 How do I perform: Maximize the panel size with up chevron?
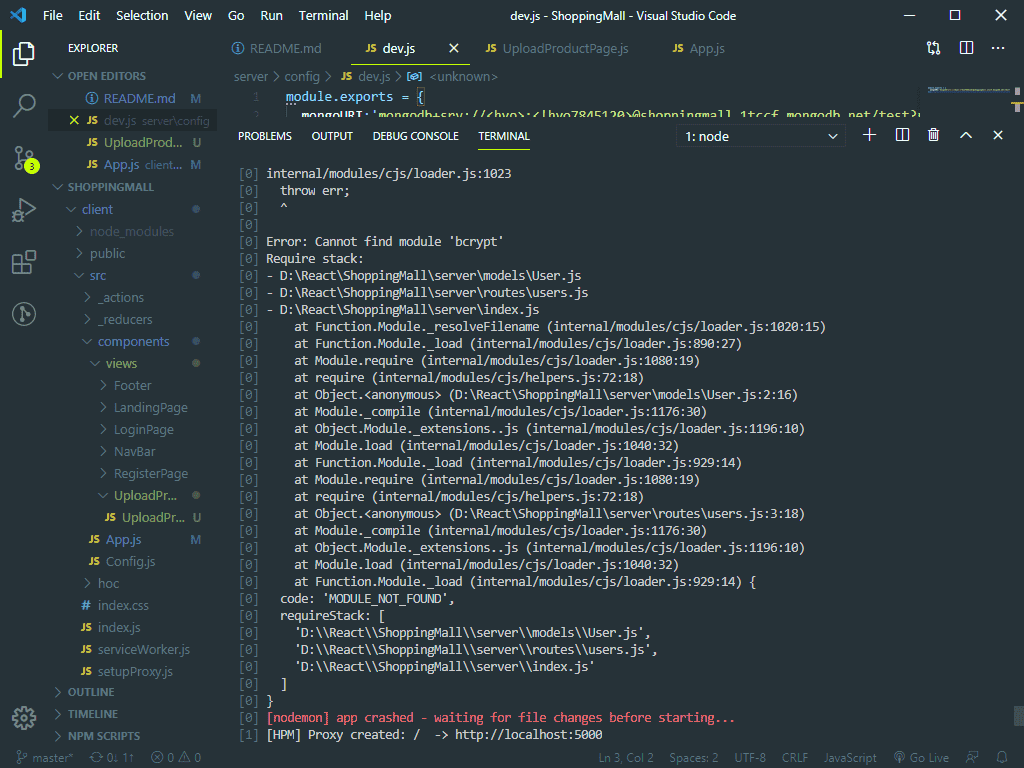coord(966,135)
